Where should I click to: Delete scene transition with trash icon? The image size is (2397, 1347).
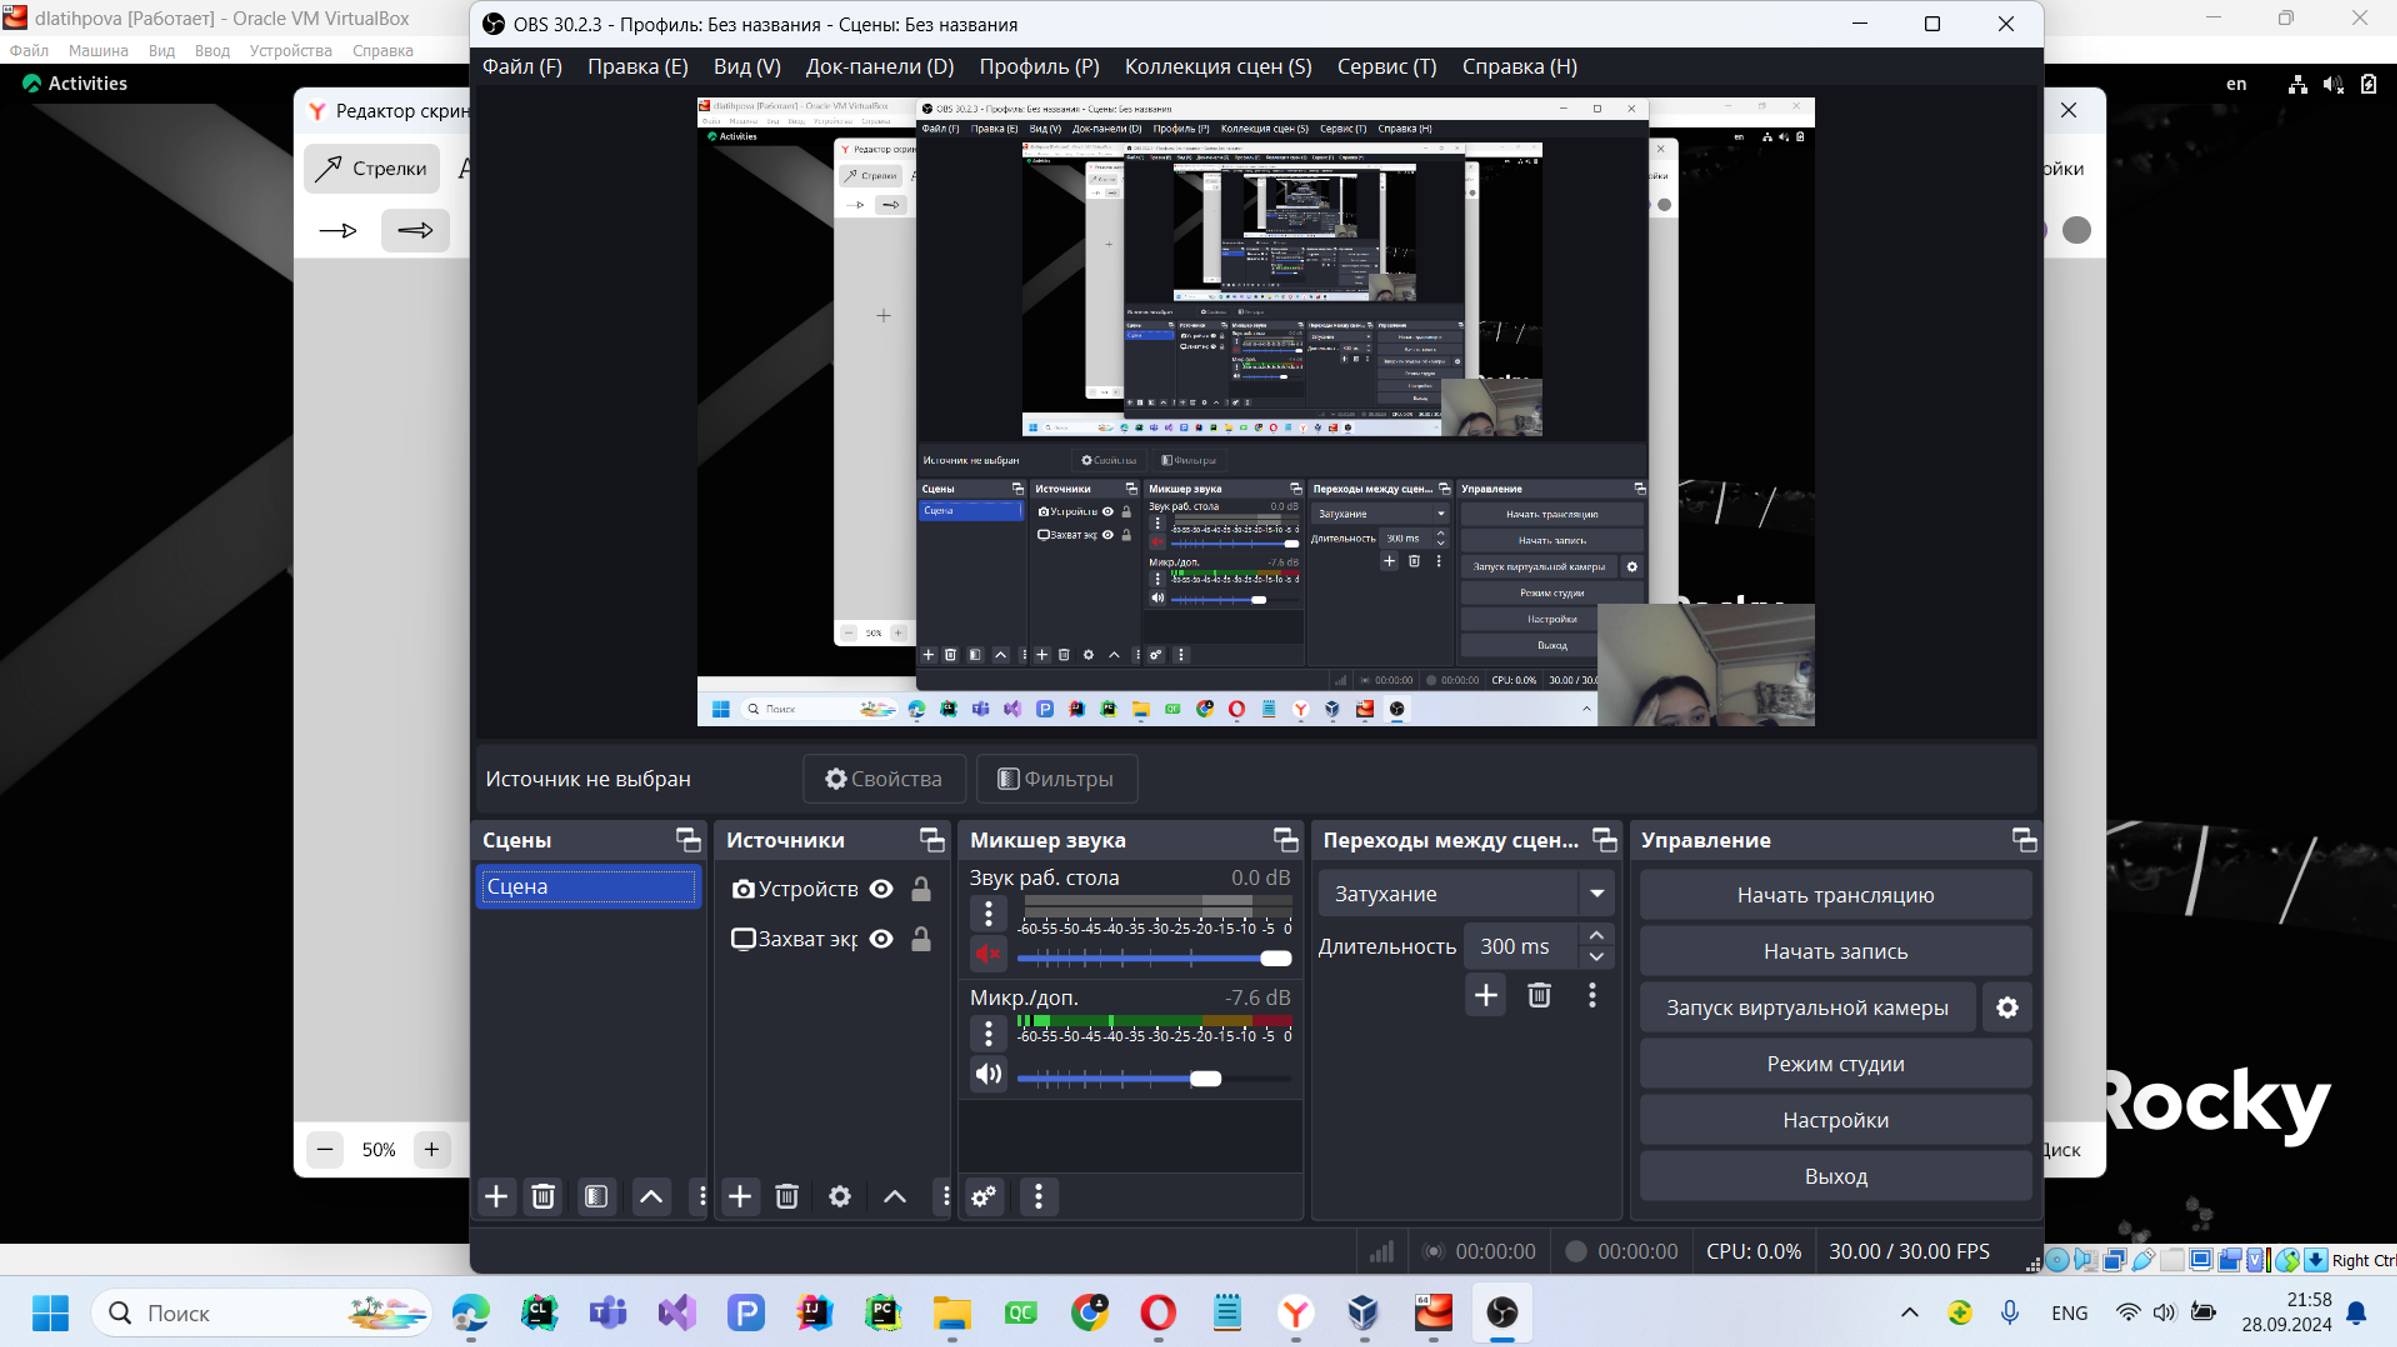(x=1539, y=995)
